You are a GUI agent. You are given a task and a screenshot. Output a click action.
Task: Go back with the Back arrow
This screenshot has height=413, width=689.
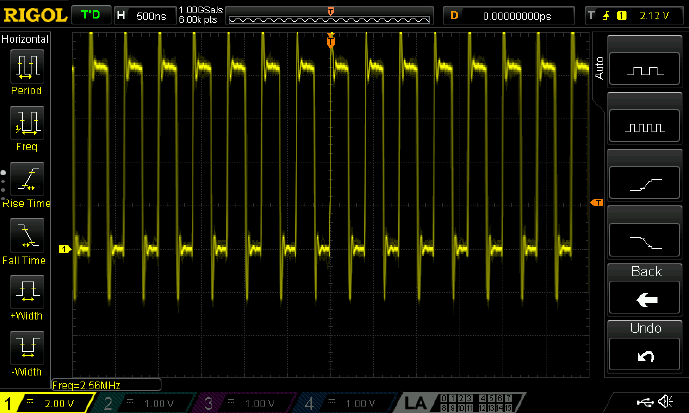click(x=645, y=299)
